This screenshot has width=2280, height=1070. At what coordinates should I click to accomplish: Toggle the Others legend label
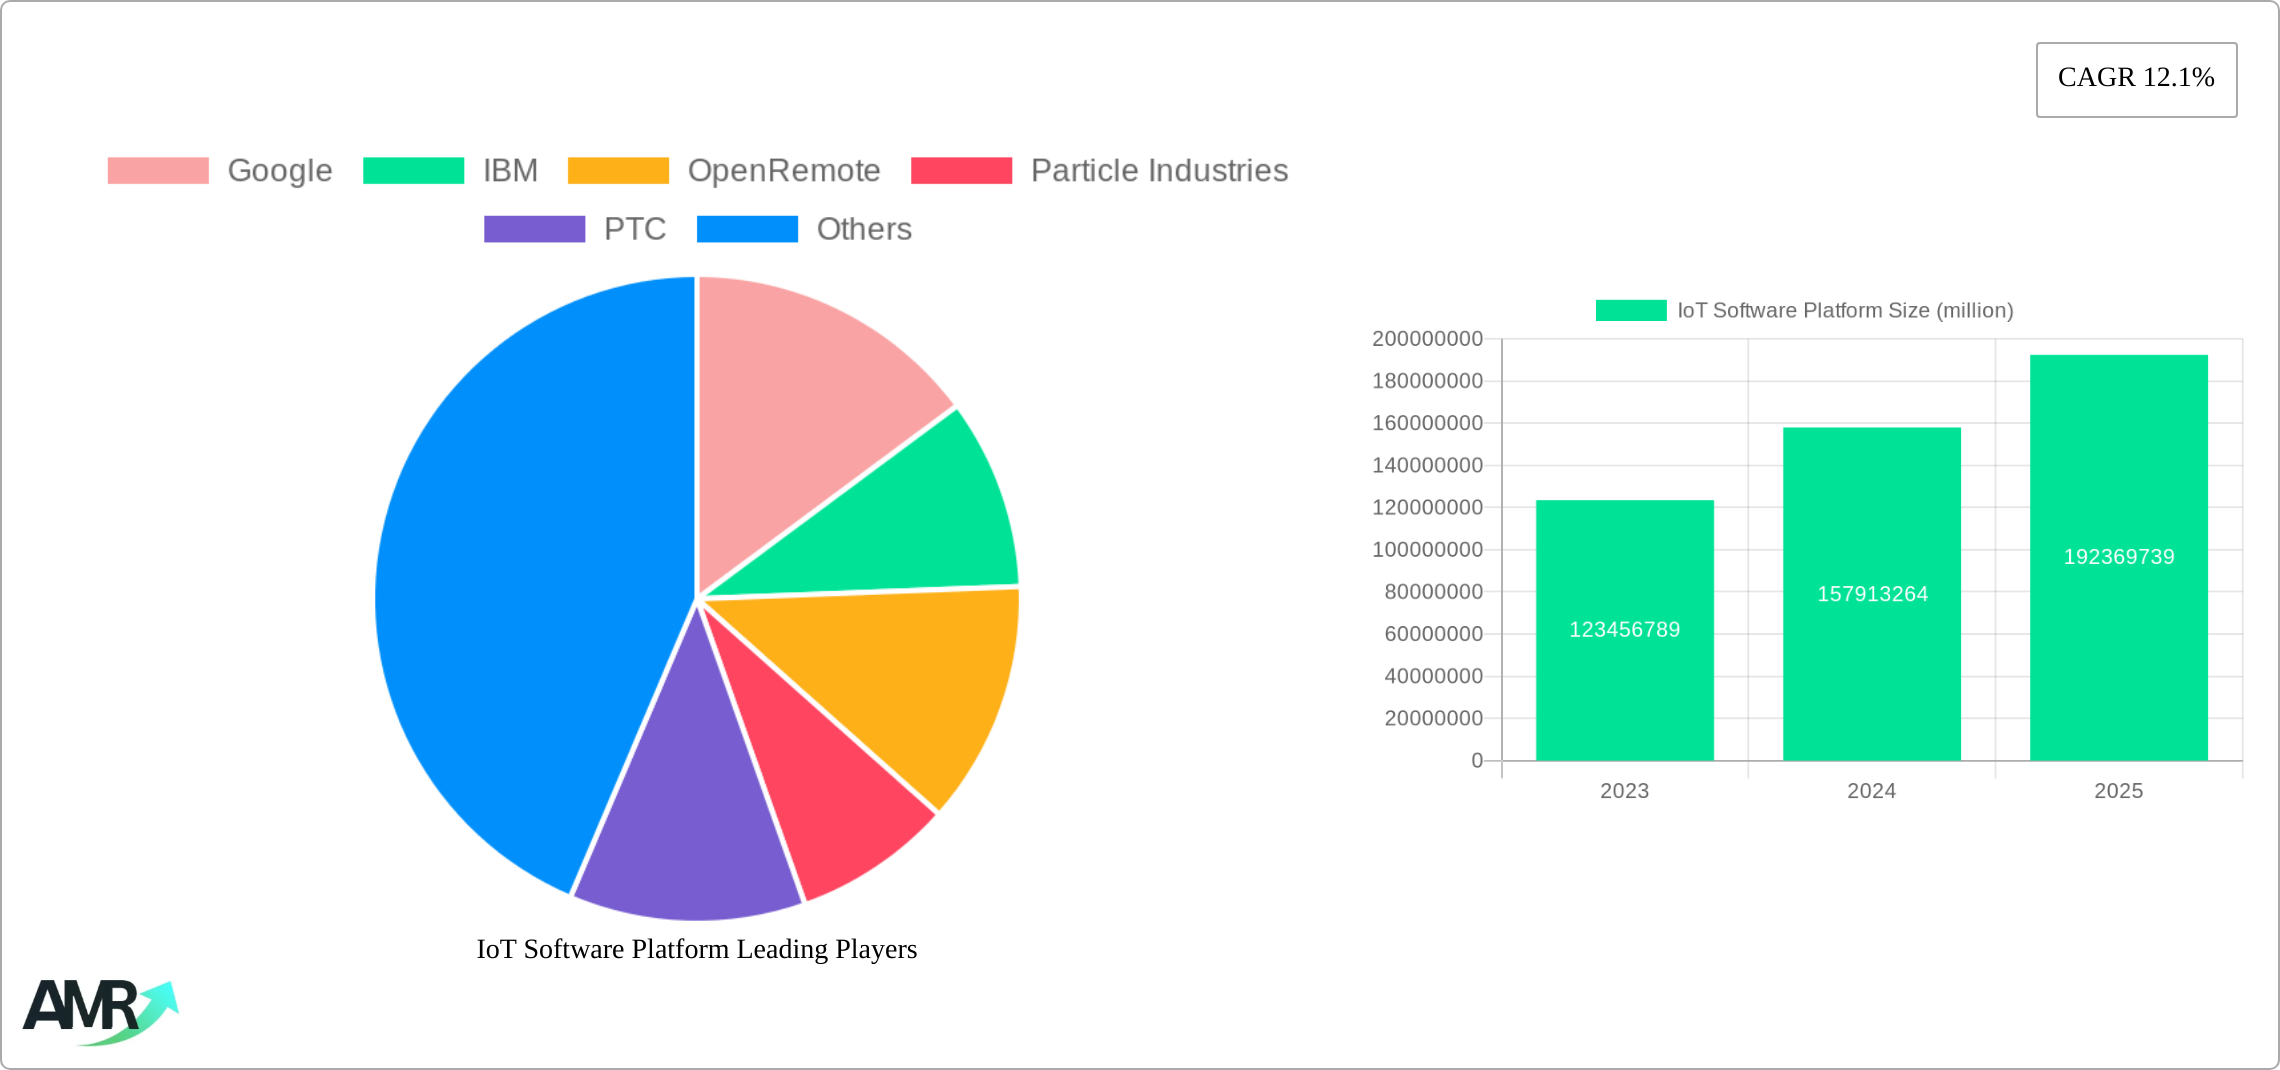[864, 229]
